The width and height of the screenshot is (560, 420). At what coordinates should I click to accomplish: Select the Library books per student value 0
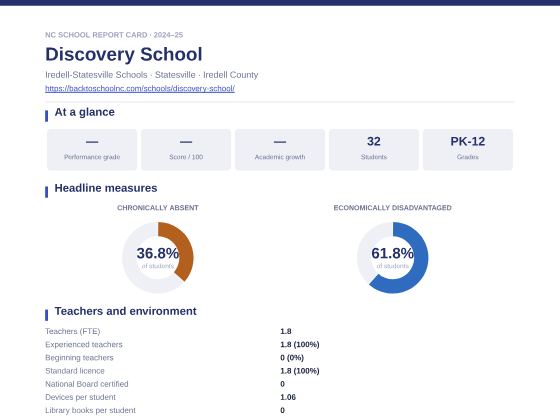pos(282,410)
